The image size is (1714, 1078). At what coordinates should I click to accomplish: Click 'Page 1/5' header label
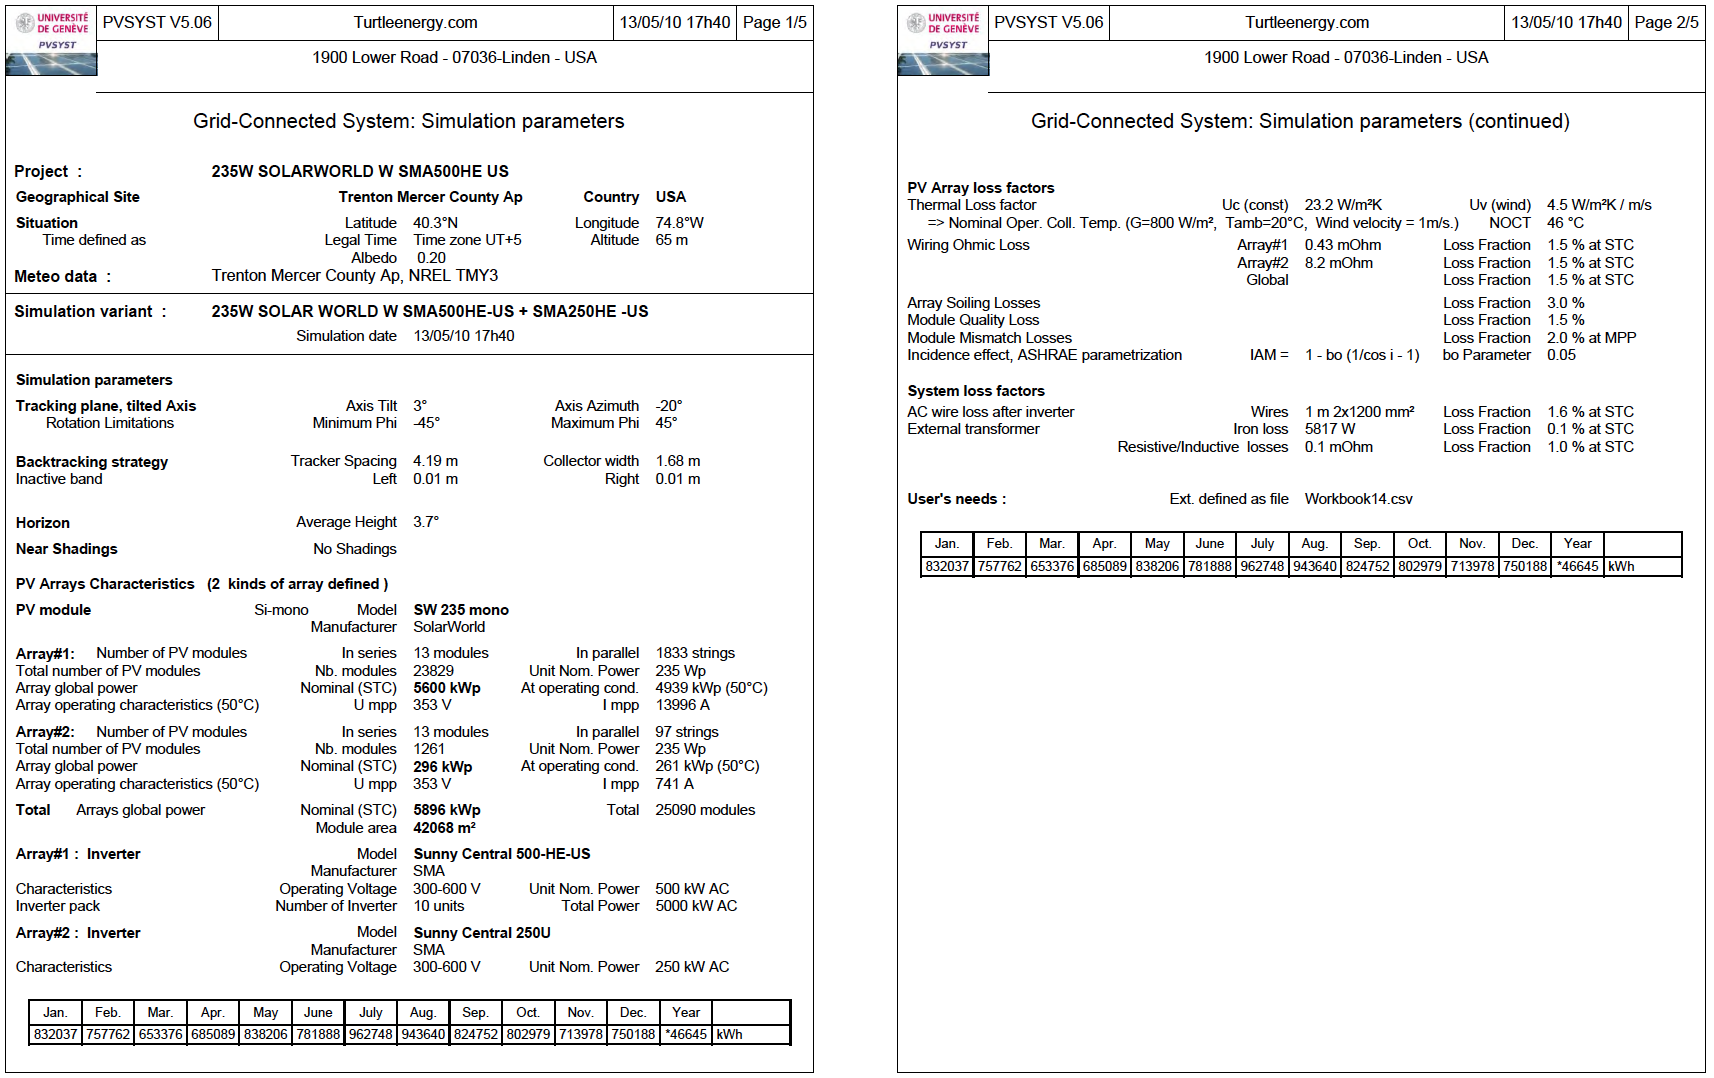(775, 22)
